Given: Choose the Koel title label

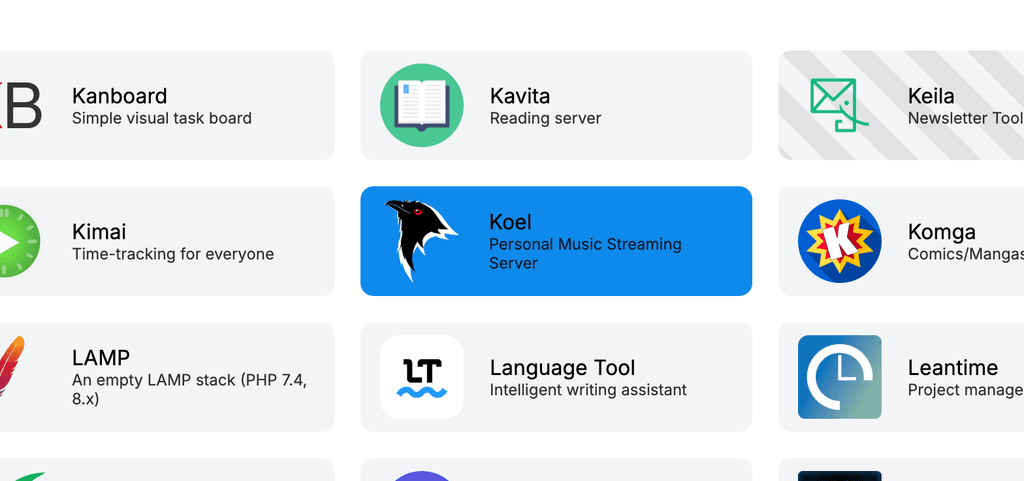Looking at the screenshot, I should pos(510,222).
